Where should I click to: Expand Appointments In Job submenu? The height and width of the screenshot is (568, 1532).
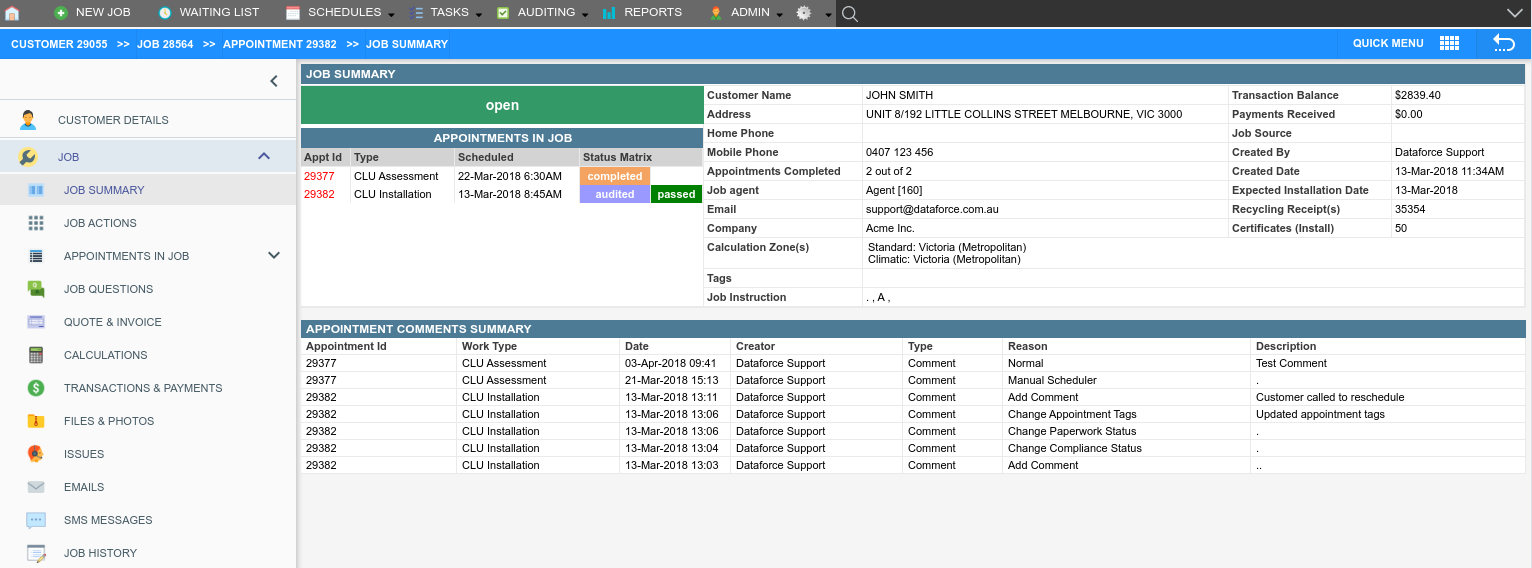click(x=274, y=256)
